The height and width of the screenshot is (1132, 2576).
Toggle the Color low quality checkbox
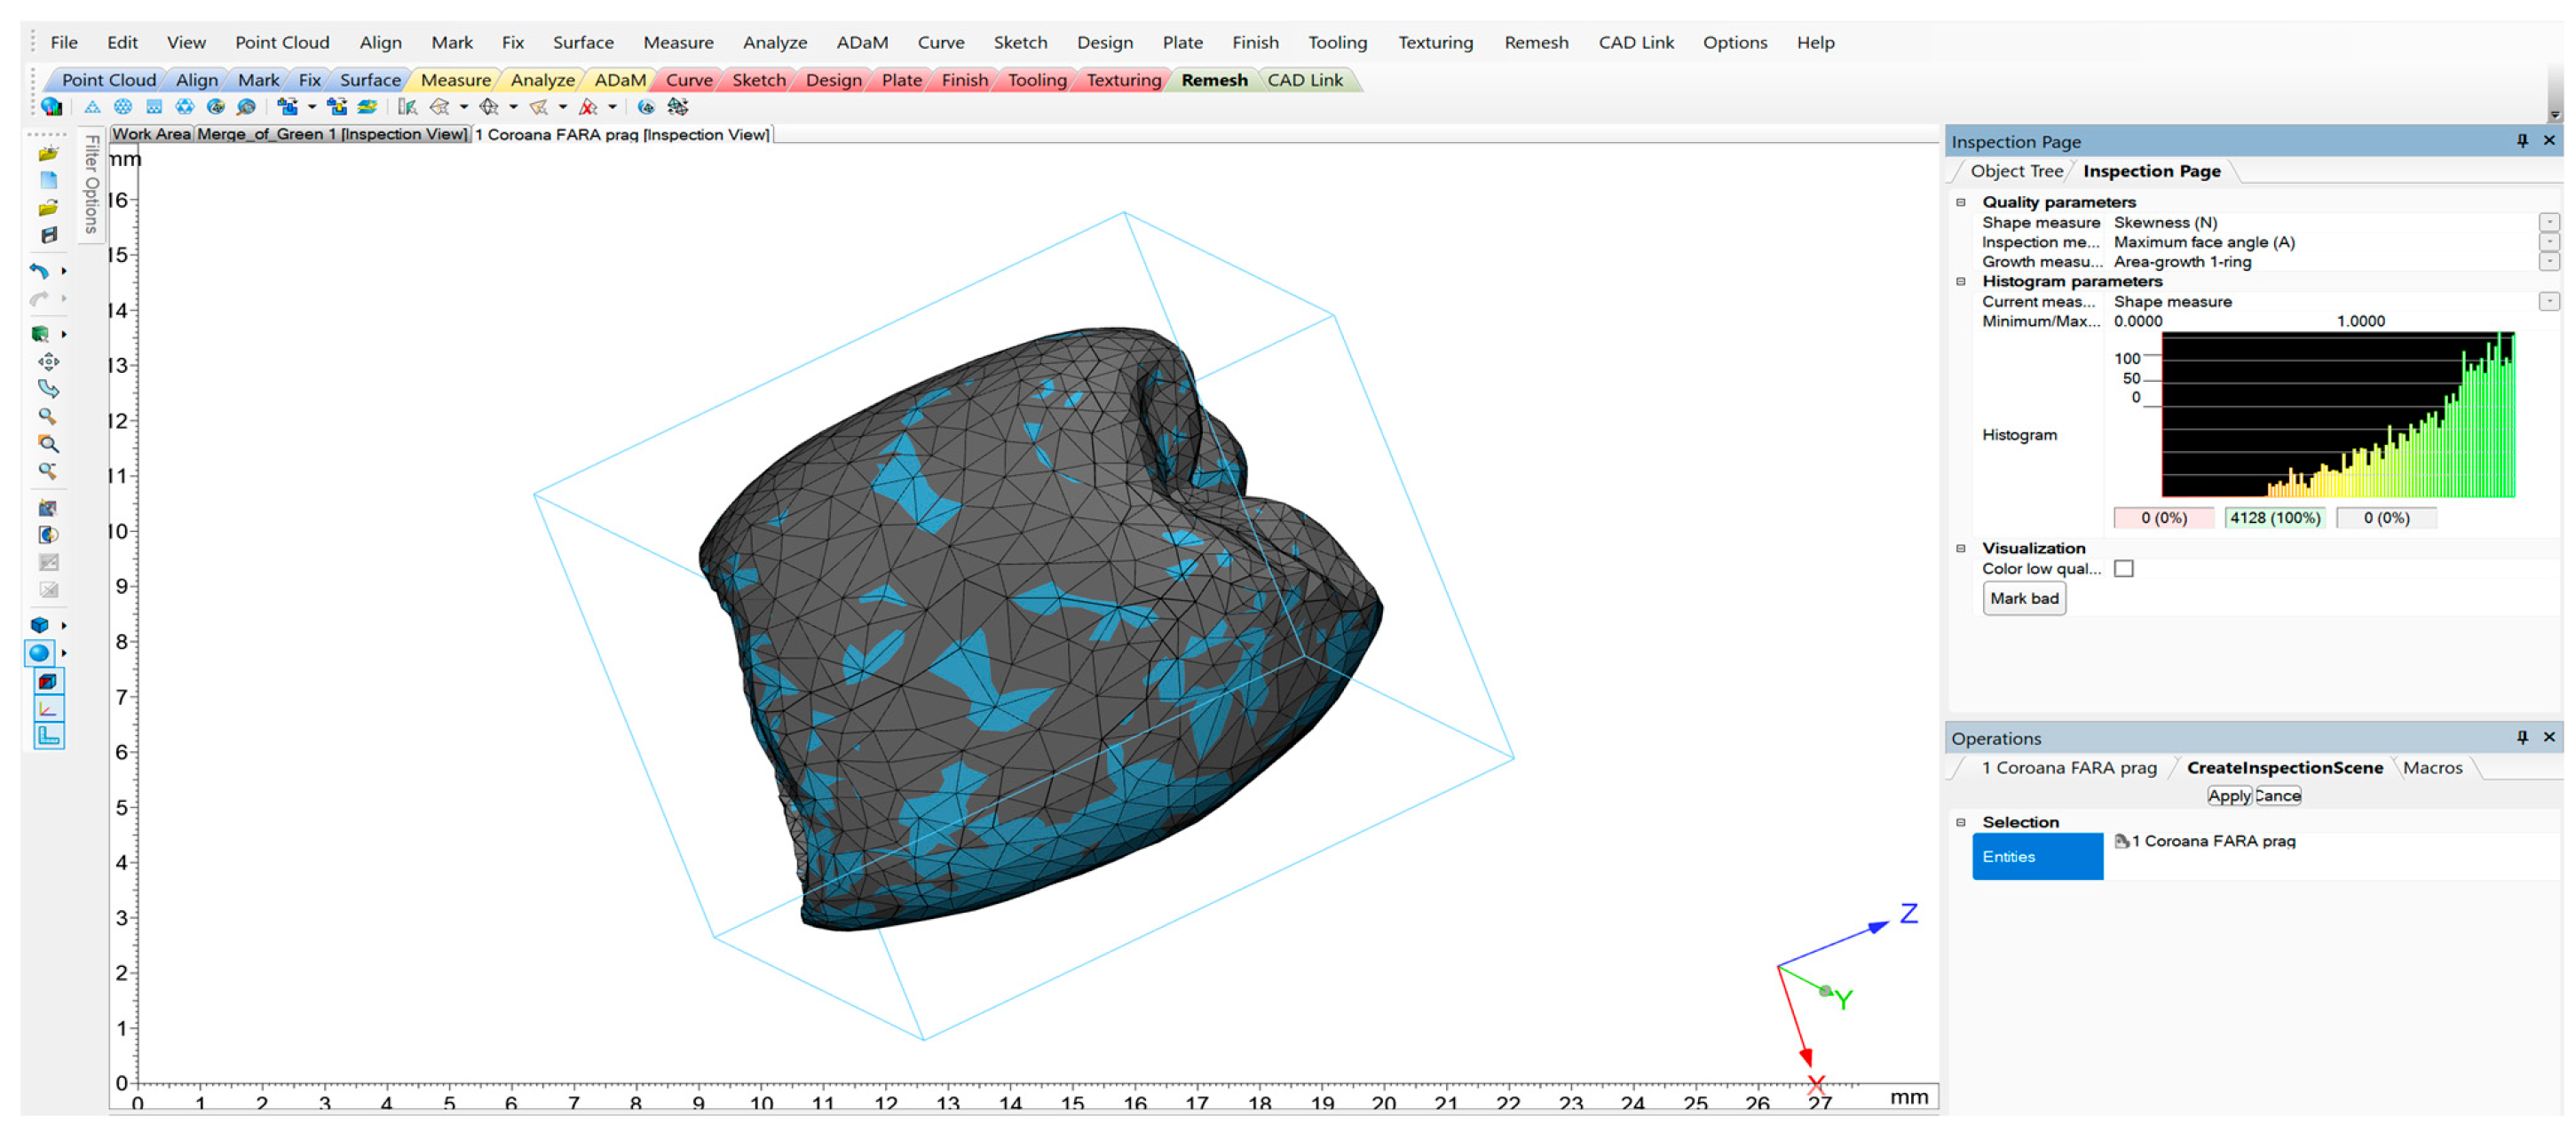(2124, 569)
